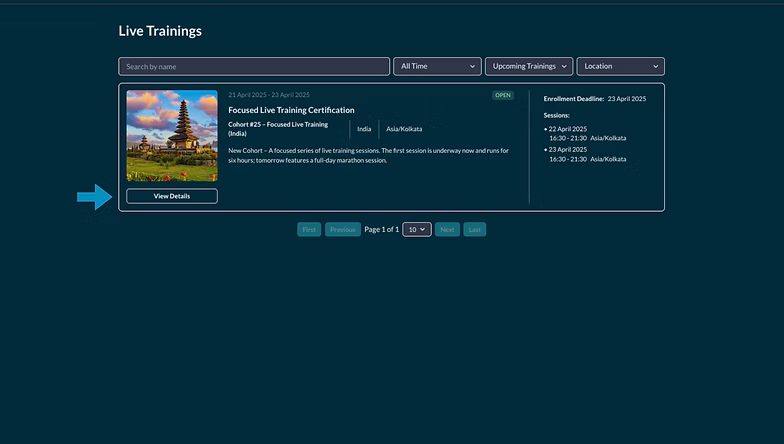This screenshot has height=444, width=784.
Task: Click the 21 April 2025 - 23 April 2025 date range
Action: [269, 94]
